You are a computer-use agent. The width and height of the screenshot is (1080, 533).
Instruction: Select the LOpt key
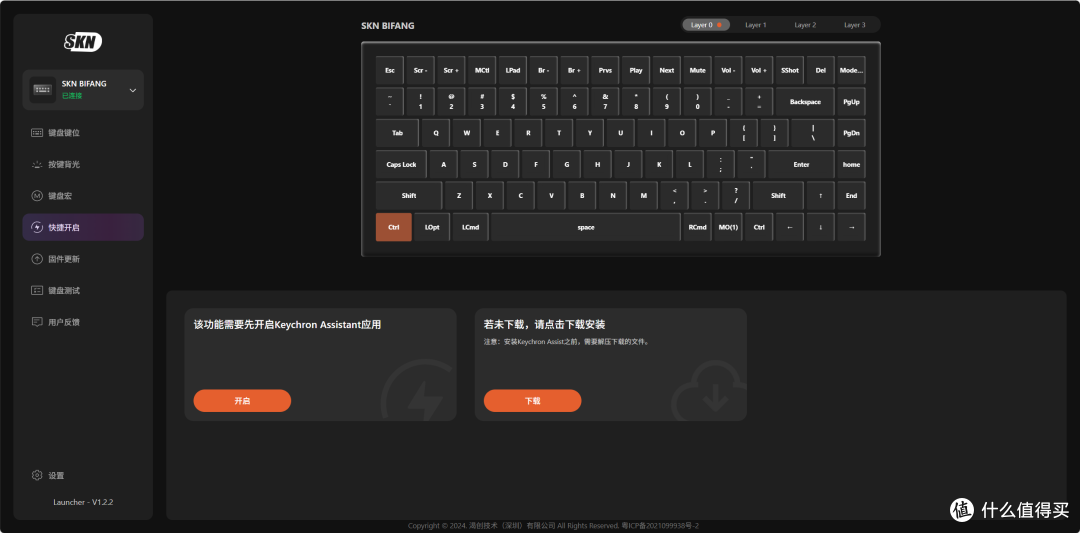[x=432, y=227]
